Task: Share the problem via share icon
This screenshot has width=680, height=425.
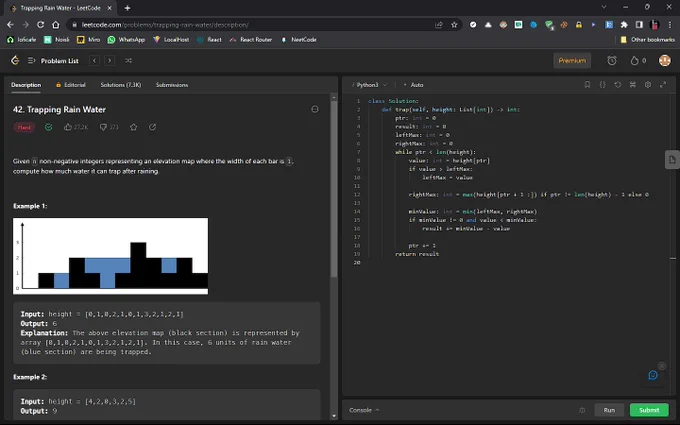Action: (152, 127)
